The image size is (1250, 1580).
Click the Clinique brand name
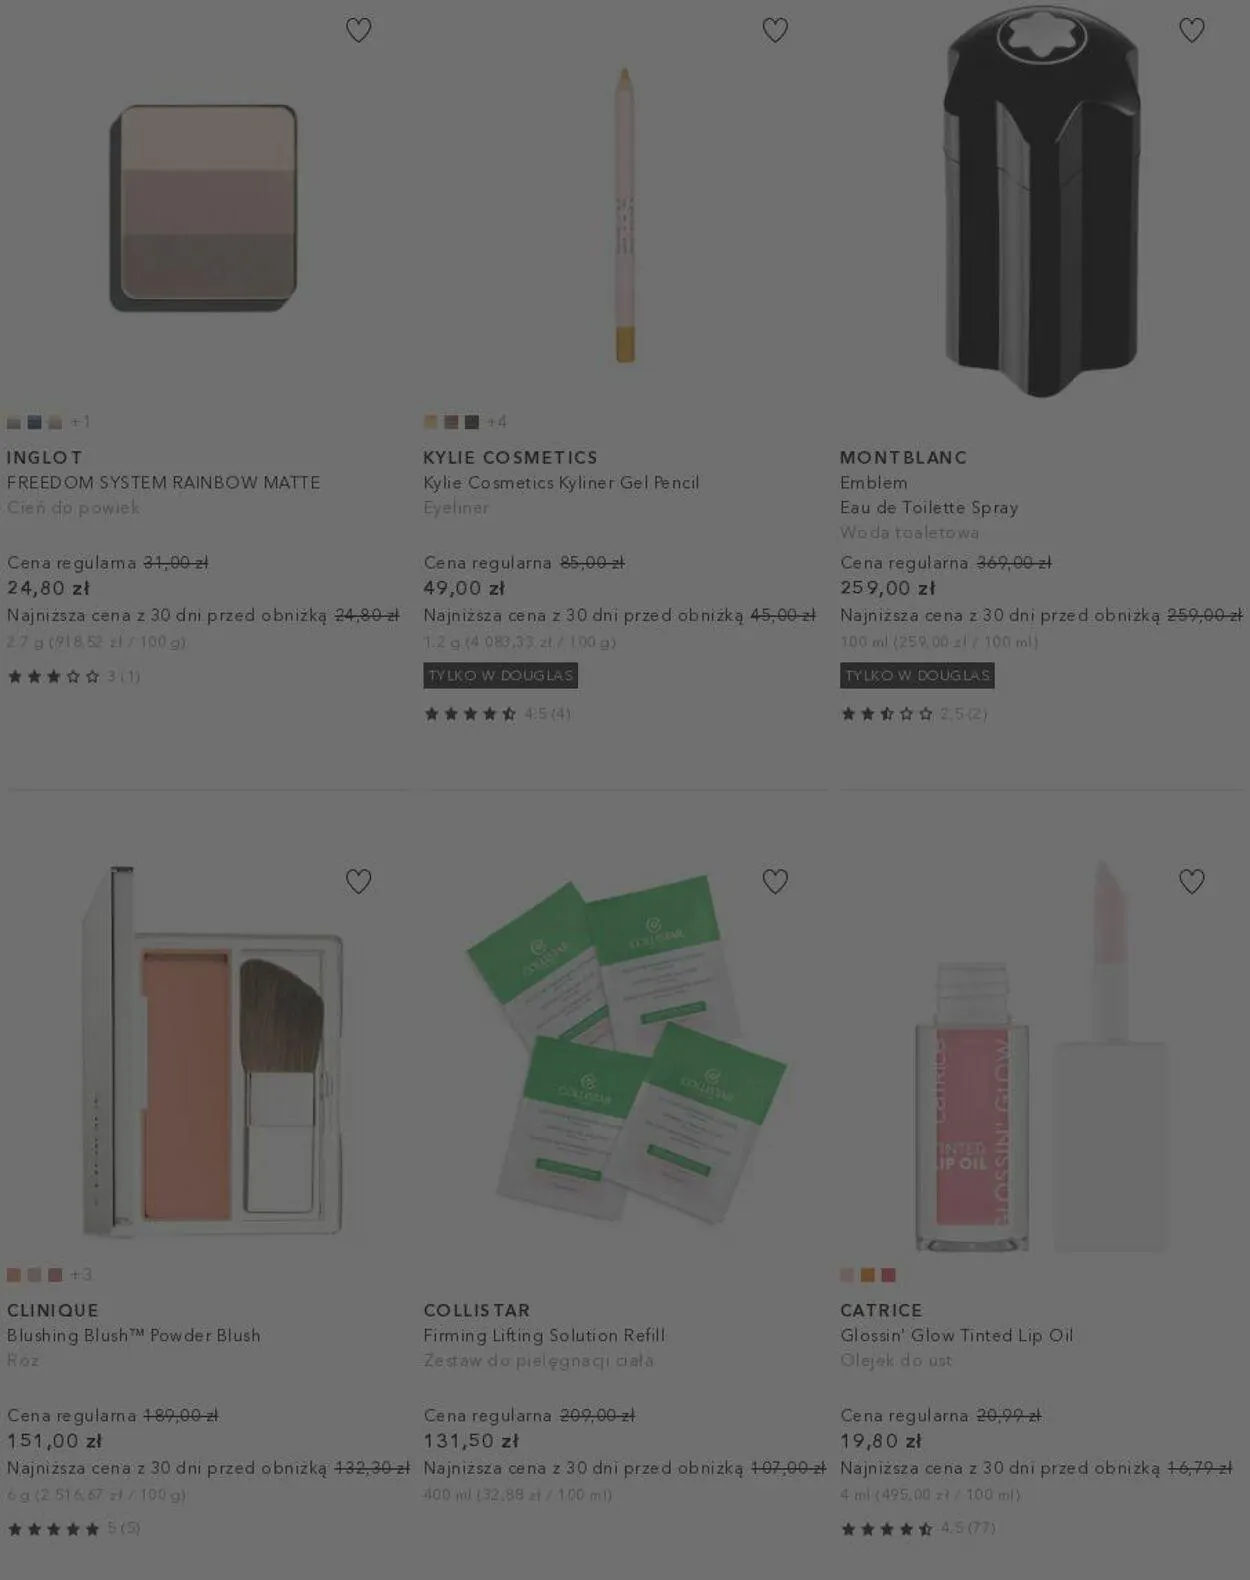[x=53, y=1311]
